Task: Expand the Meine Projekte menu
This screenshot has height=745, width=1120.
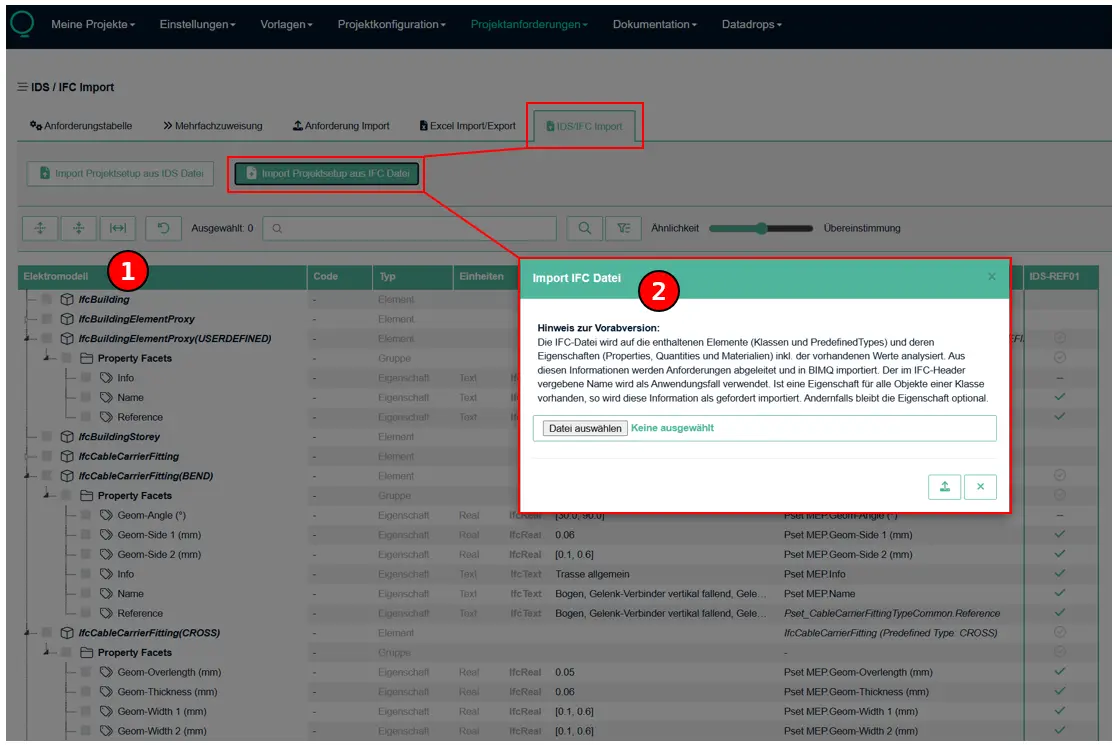Action: tap(93, 24)
